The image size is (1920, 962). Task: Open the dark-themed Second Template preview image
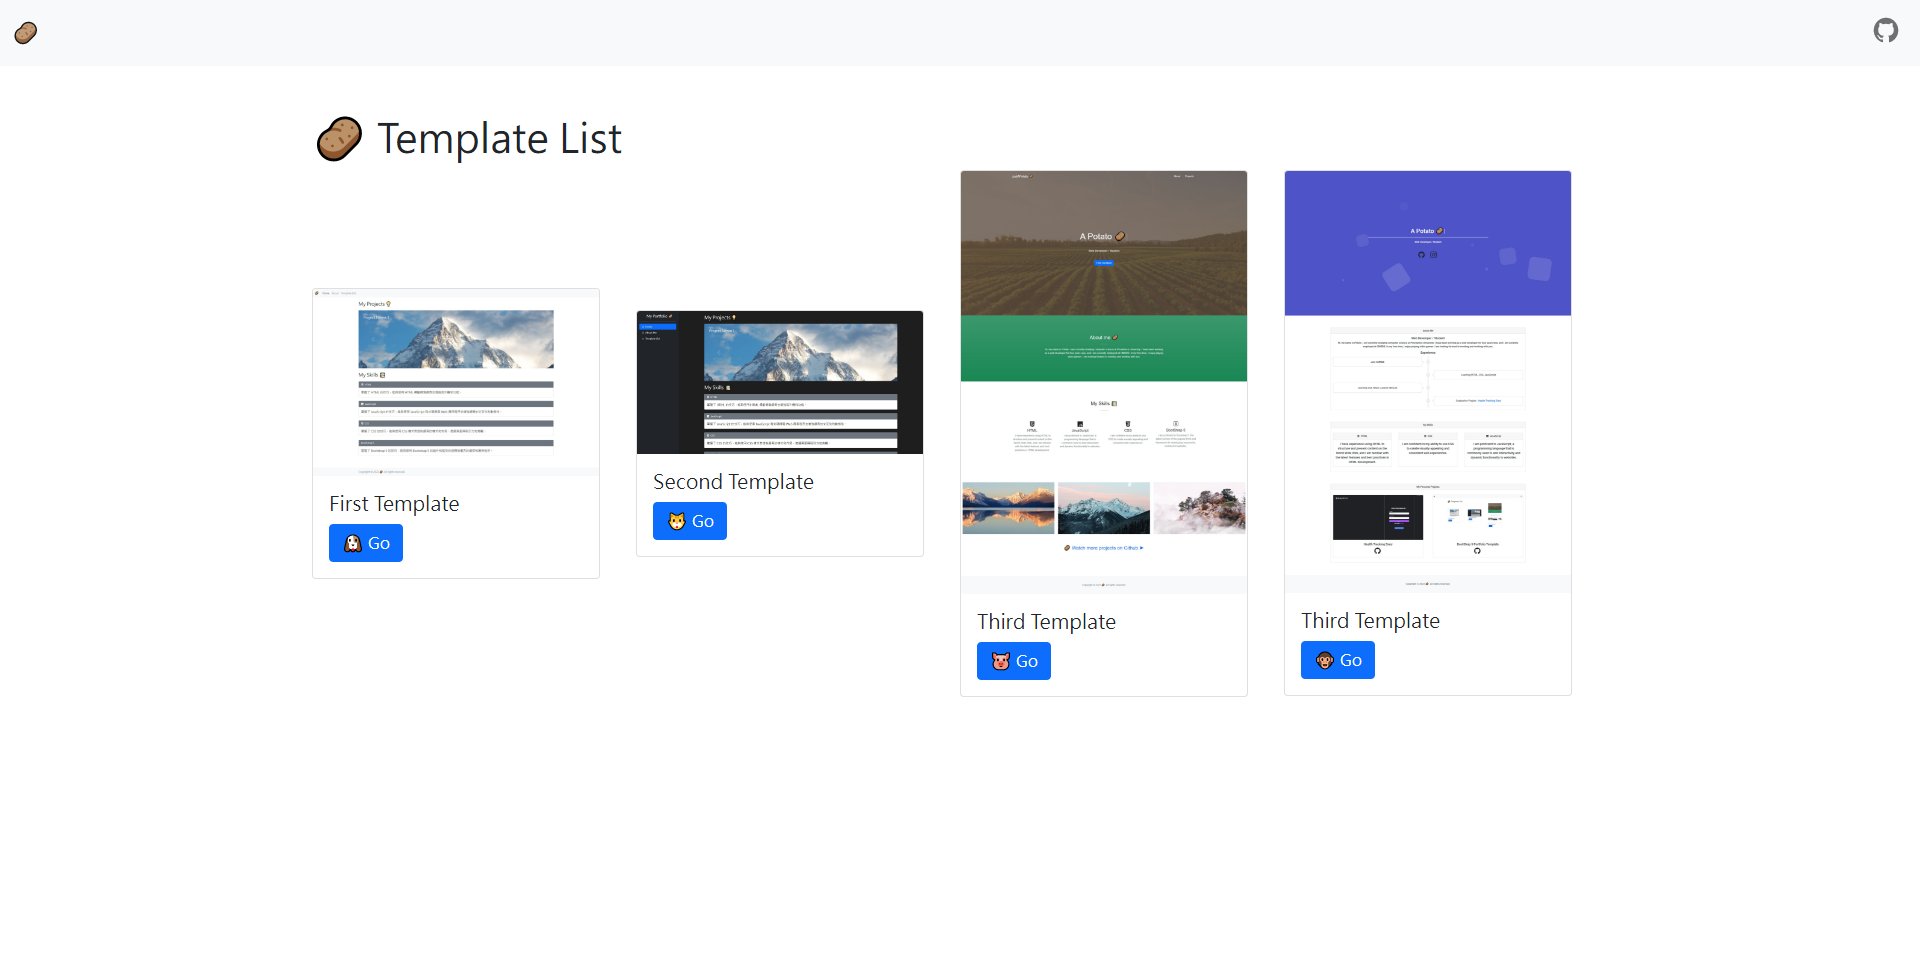pos(780,382)
